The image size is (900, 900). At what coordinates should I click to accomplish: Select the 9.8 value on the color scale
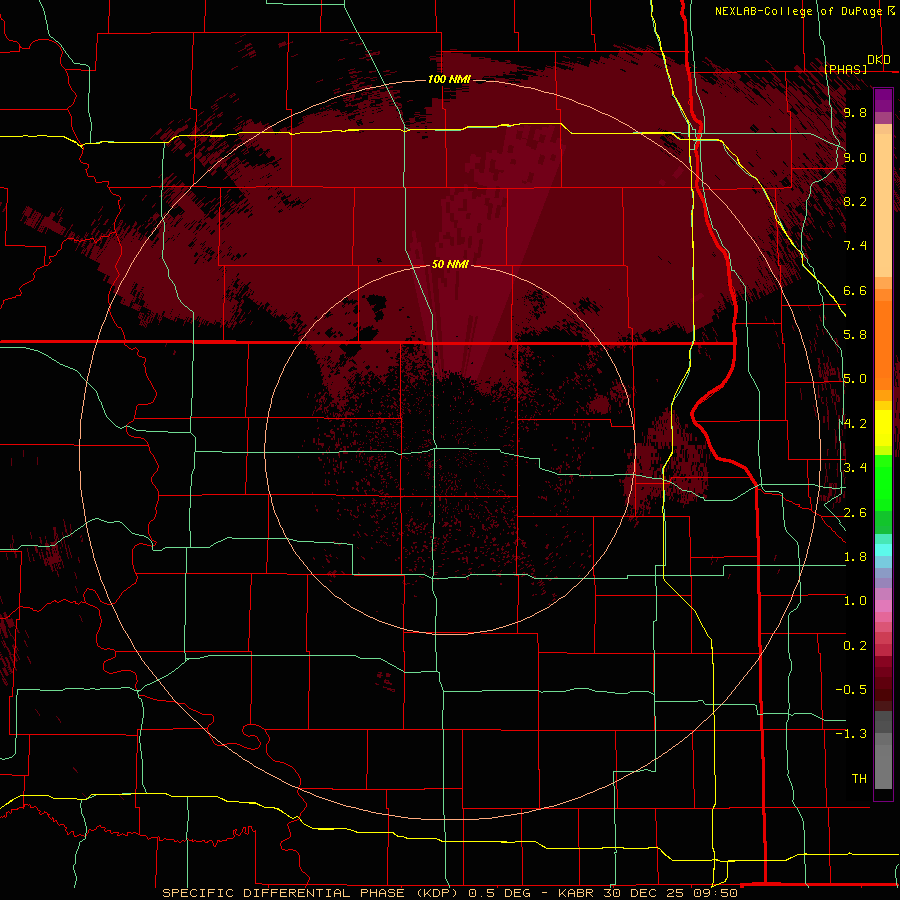[x=855, y=112]
